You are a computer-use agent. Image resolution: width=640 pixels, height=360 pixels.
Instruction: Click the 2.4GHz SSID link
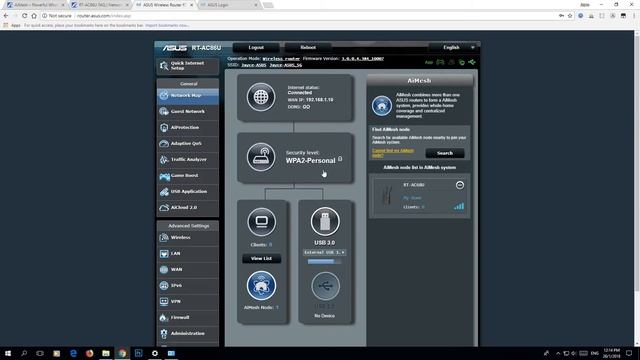253,65
